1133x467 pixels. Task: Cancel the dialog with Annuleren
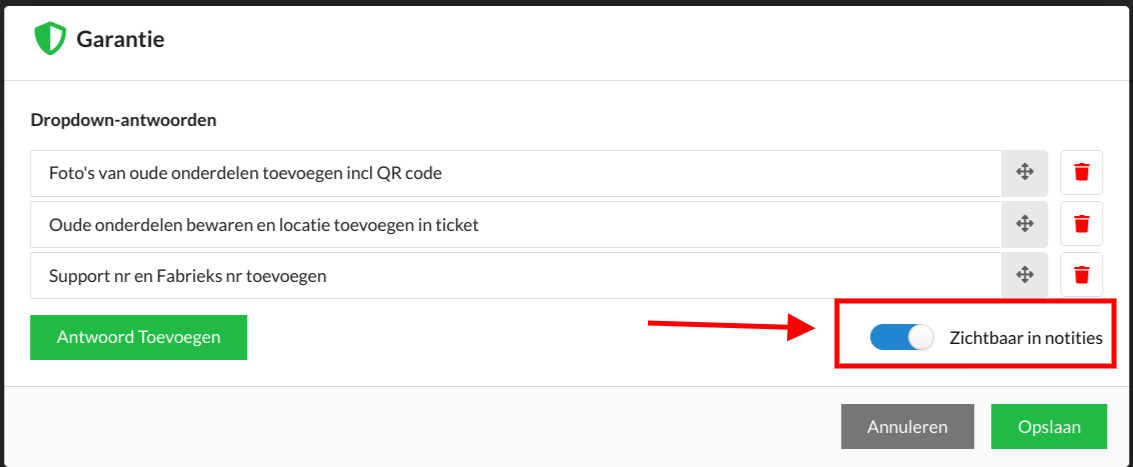(908, 427)
